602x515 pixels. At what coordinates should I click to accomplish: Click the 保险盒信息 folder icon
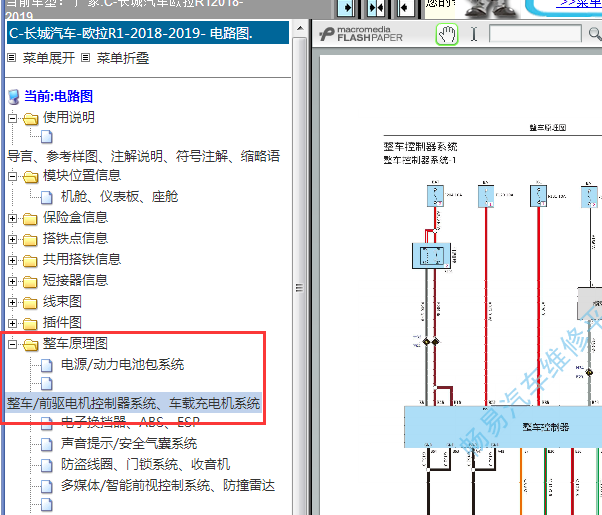click(30, 218)
